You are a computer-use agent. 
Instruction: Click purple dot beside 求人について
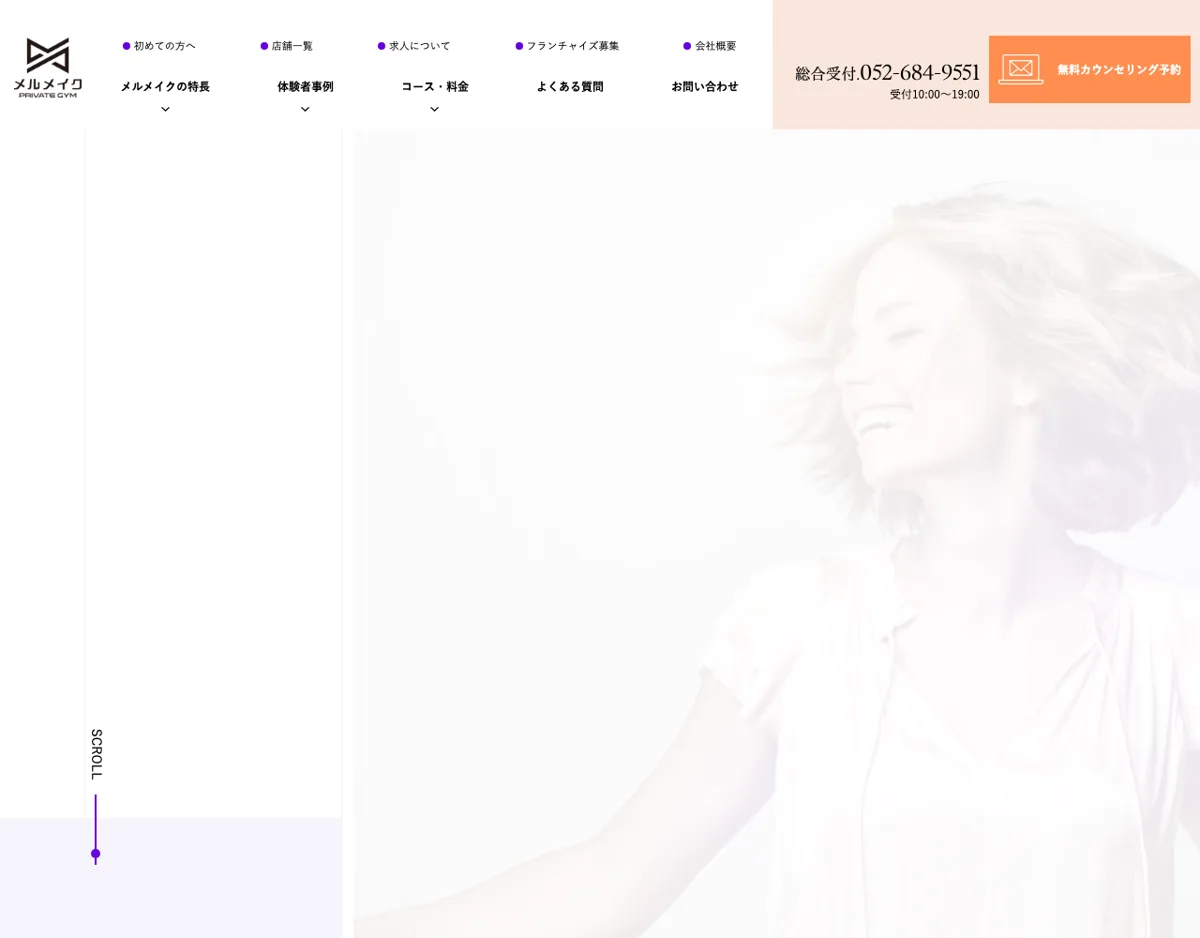click(x=381, y=46)
